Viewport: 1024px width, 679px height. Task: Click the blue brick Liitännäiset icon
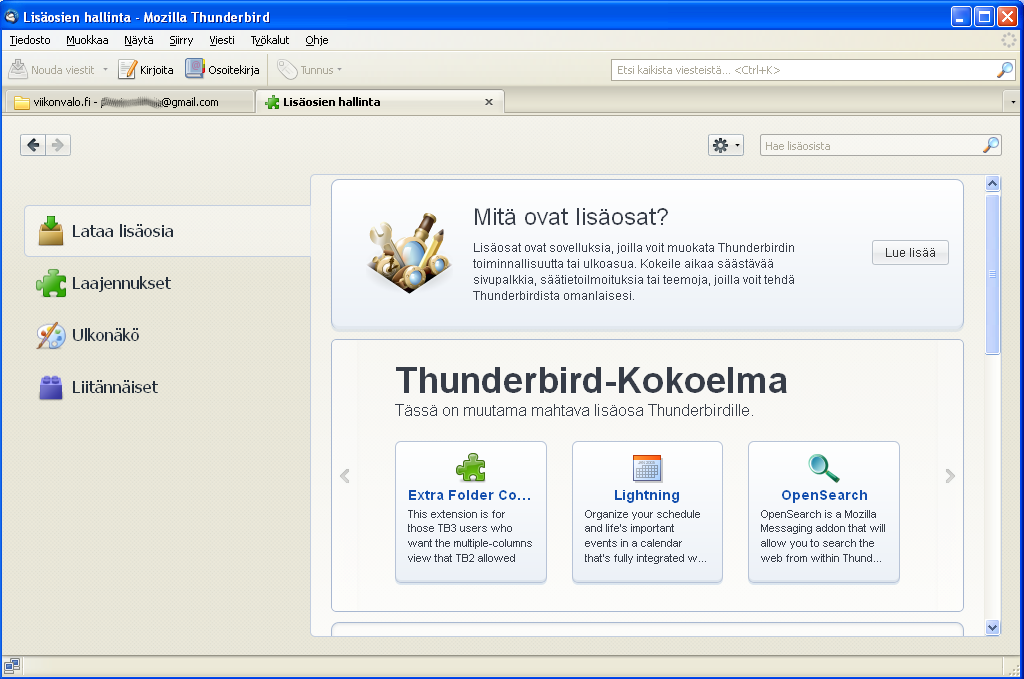pos(51,387)
